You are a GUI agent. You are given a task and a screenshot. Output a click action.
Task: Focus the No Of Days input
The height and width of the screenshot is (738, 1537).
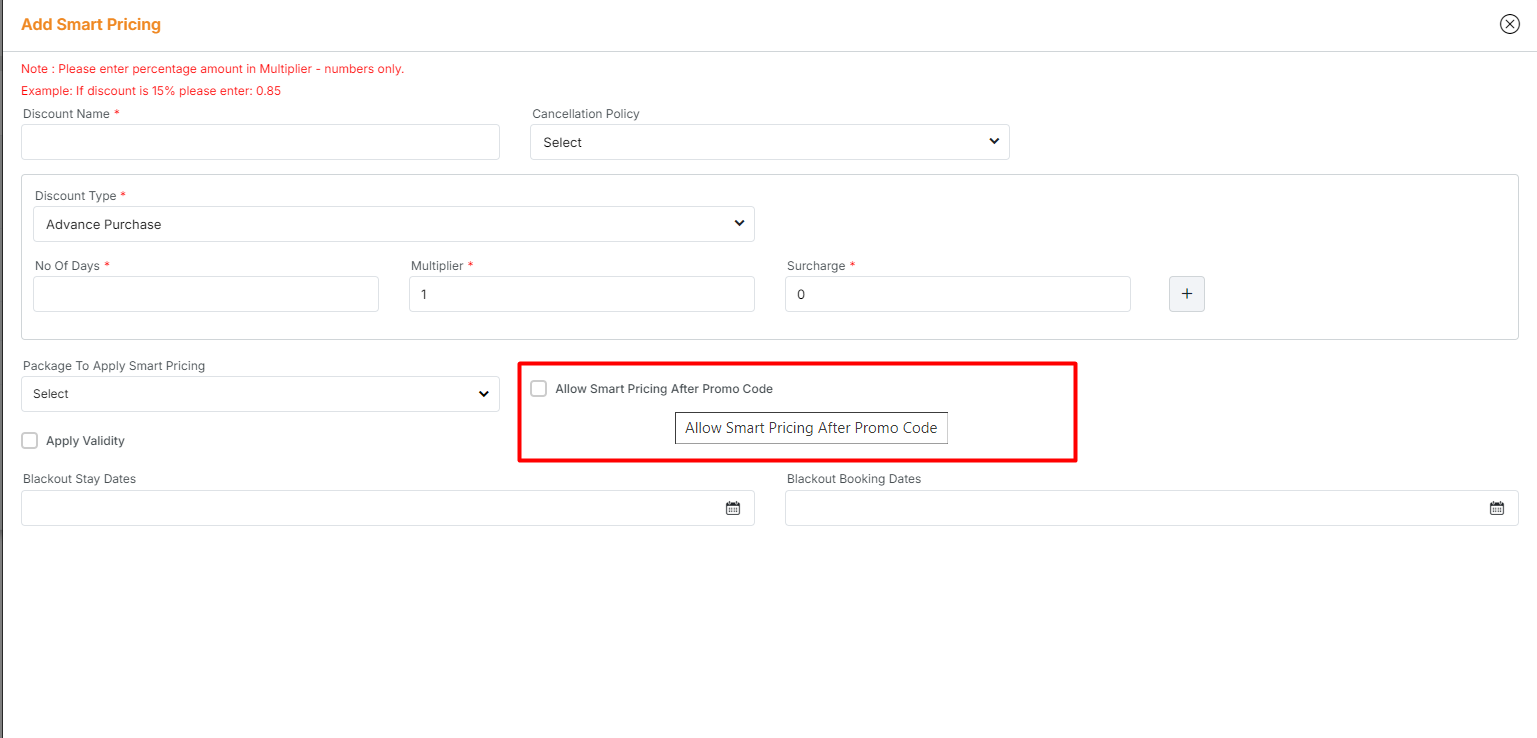pos(206,294)
